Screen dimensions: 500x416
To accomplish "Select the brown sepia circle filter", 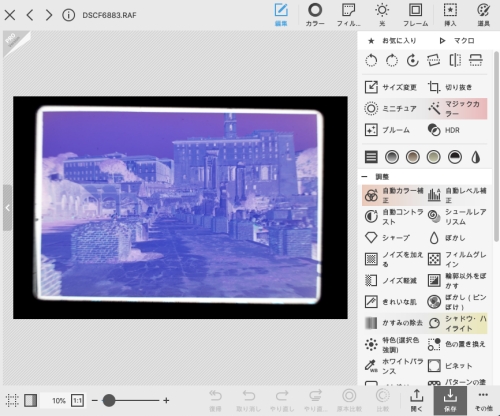I will 413,157.
